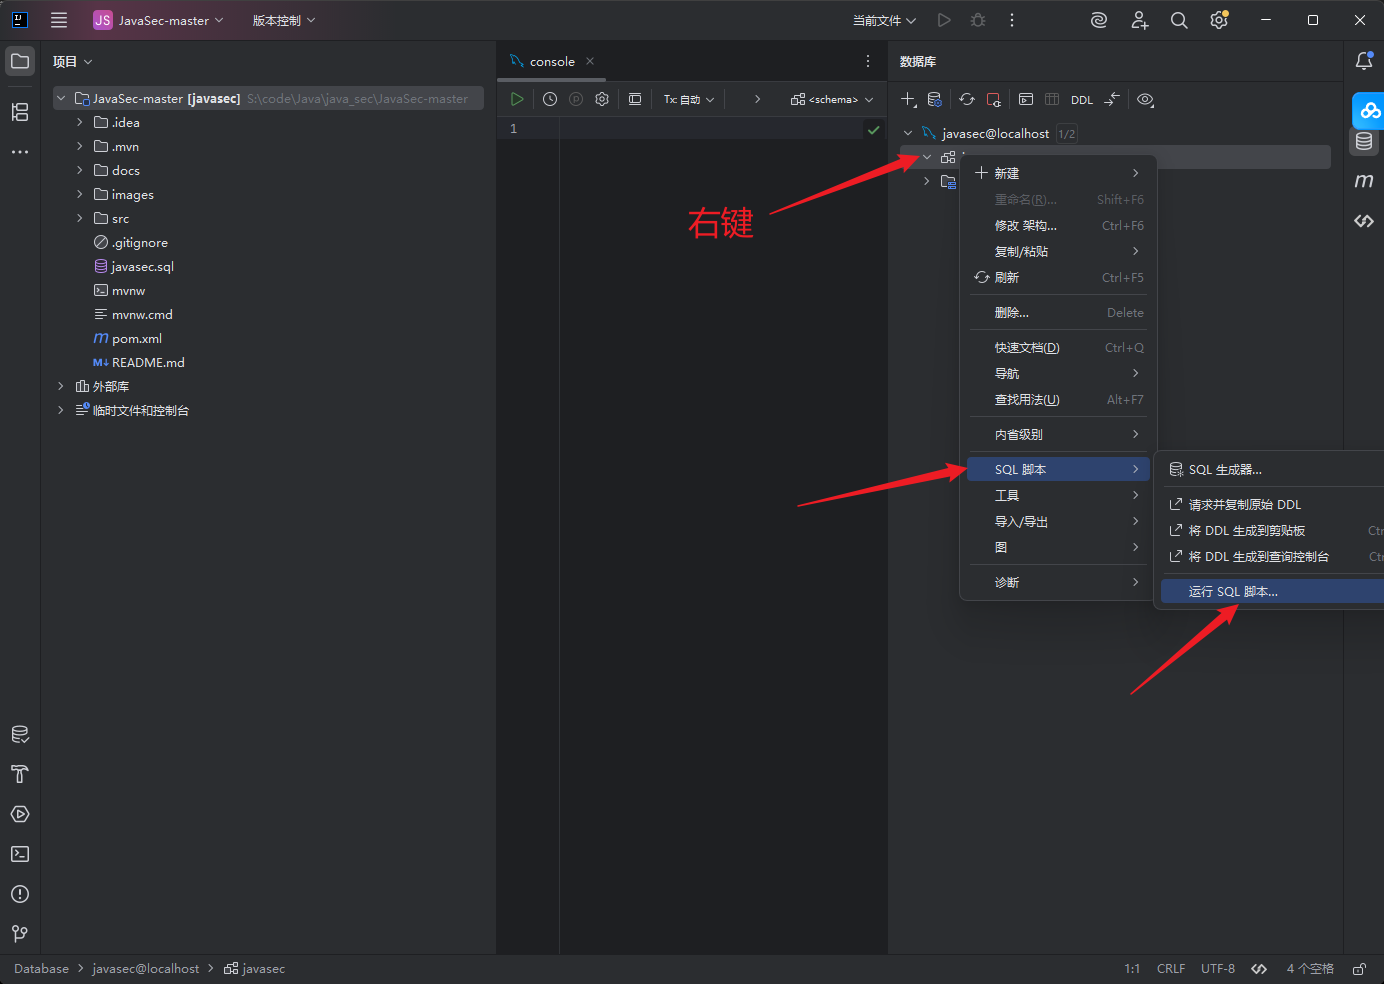Open the Terminal tool window
Image resolution: width=1384 pixels, height=984 pixels.
tap(20, 854)
